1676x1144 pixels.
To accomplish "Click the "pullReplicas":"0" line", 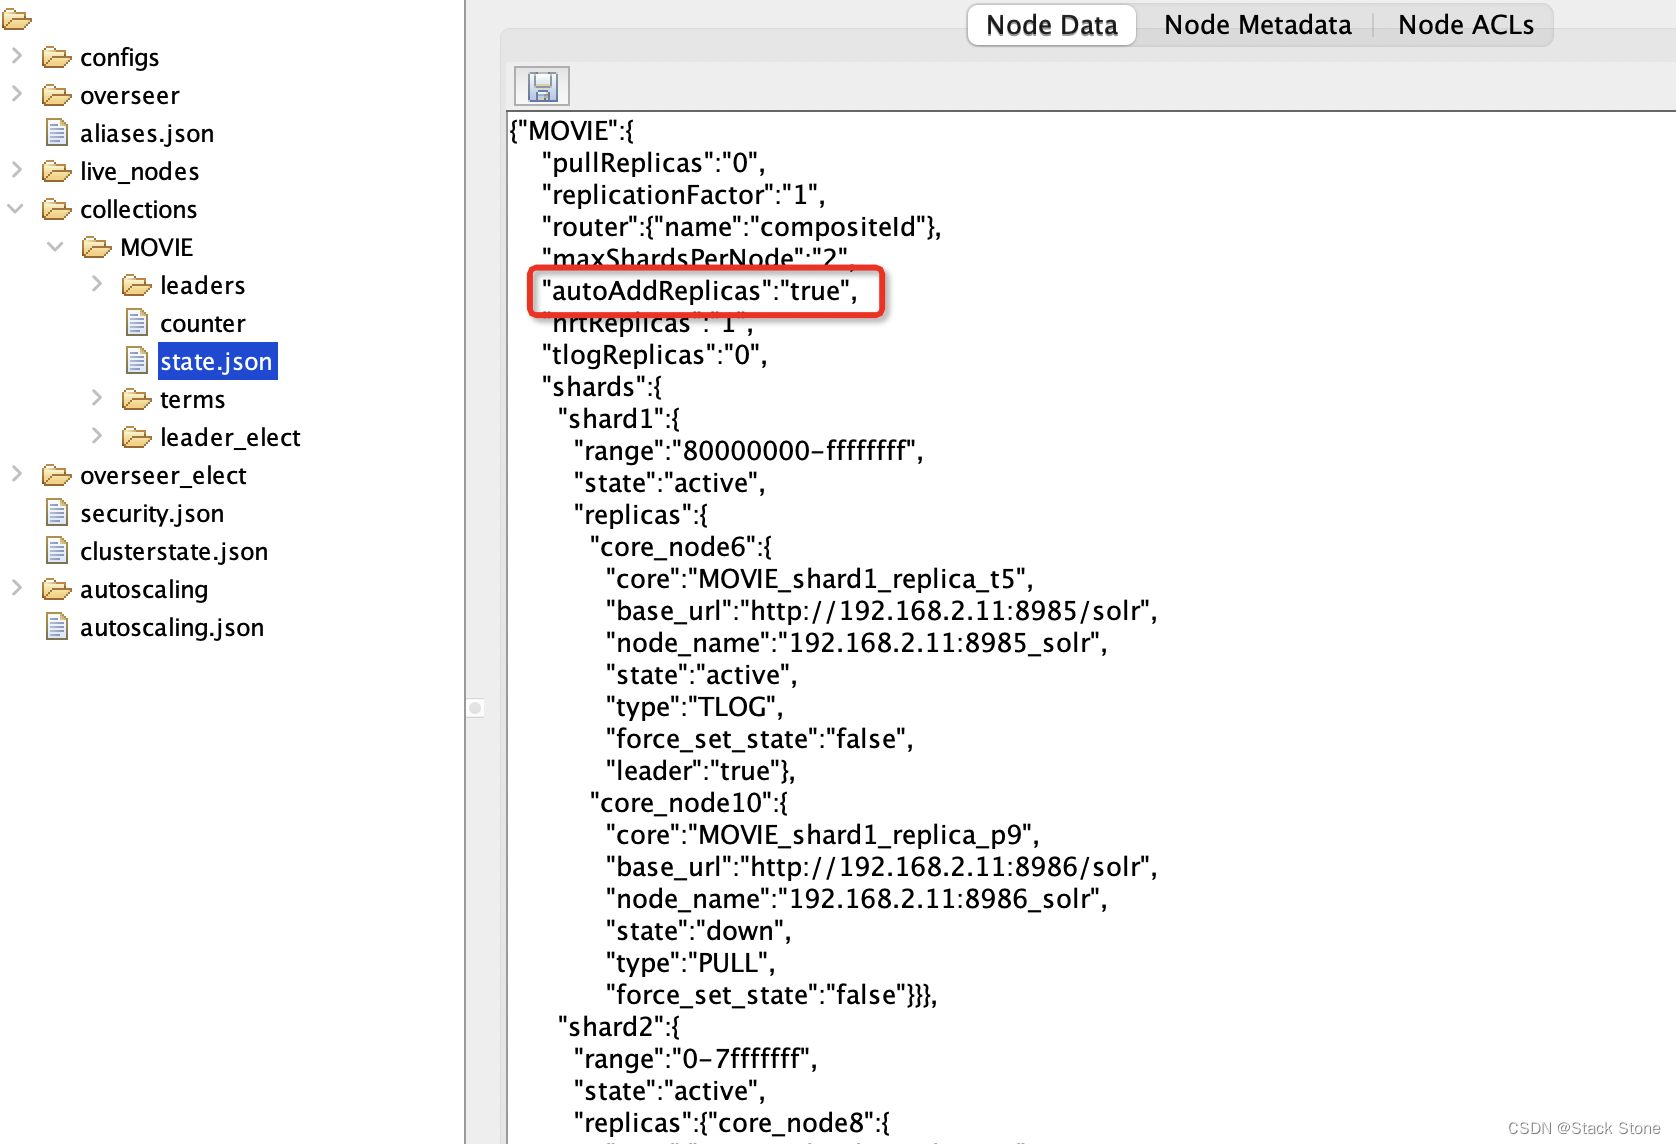I will (653, 163).
